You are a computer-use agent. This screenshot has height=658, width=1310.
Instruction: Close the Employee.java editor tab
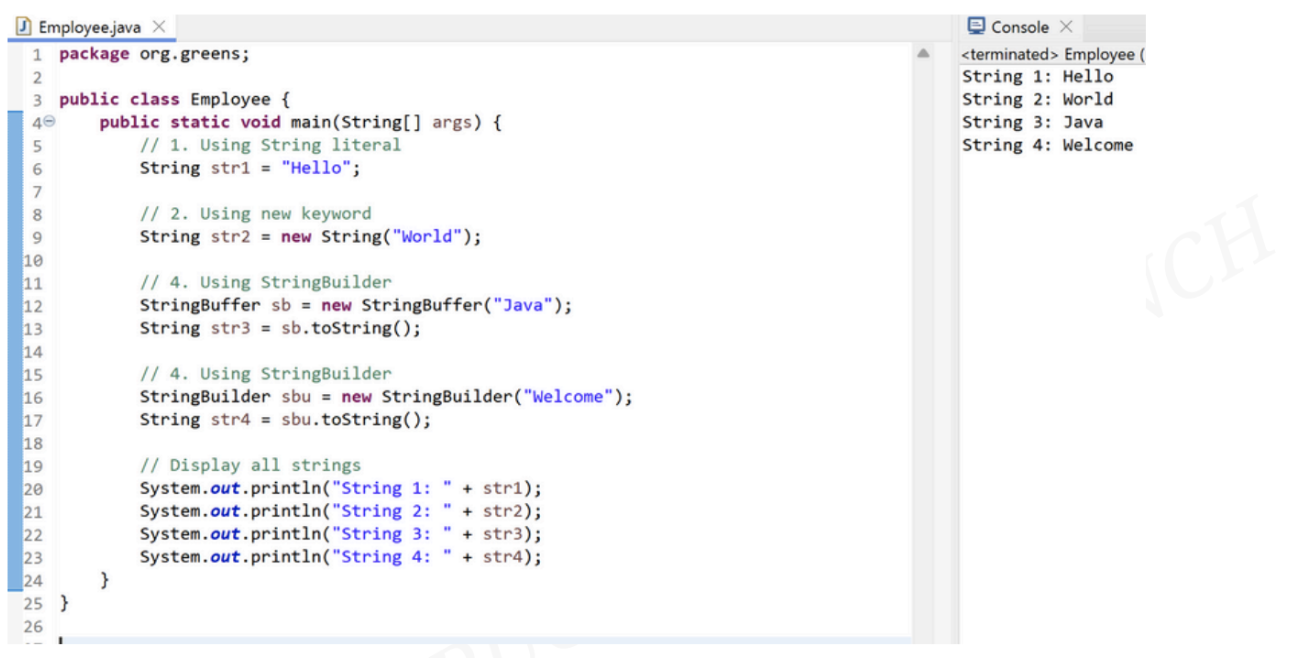158,27
